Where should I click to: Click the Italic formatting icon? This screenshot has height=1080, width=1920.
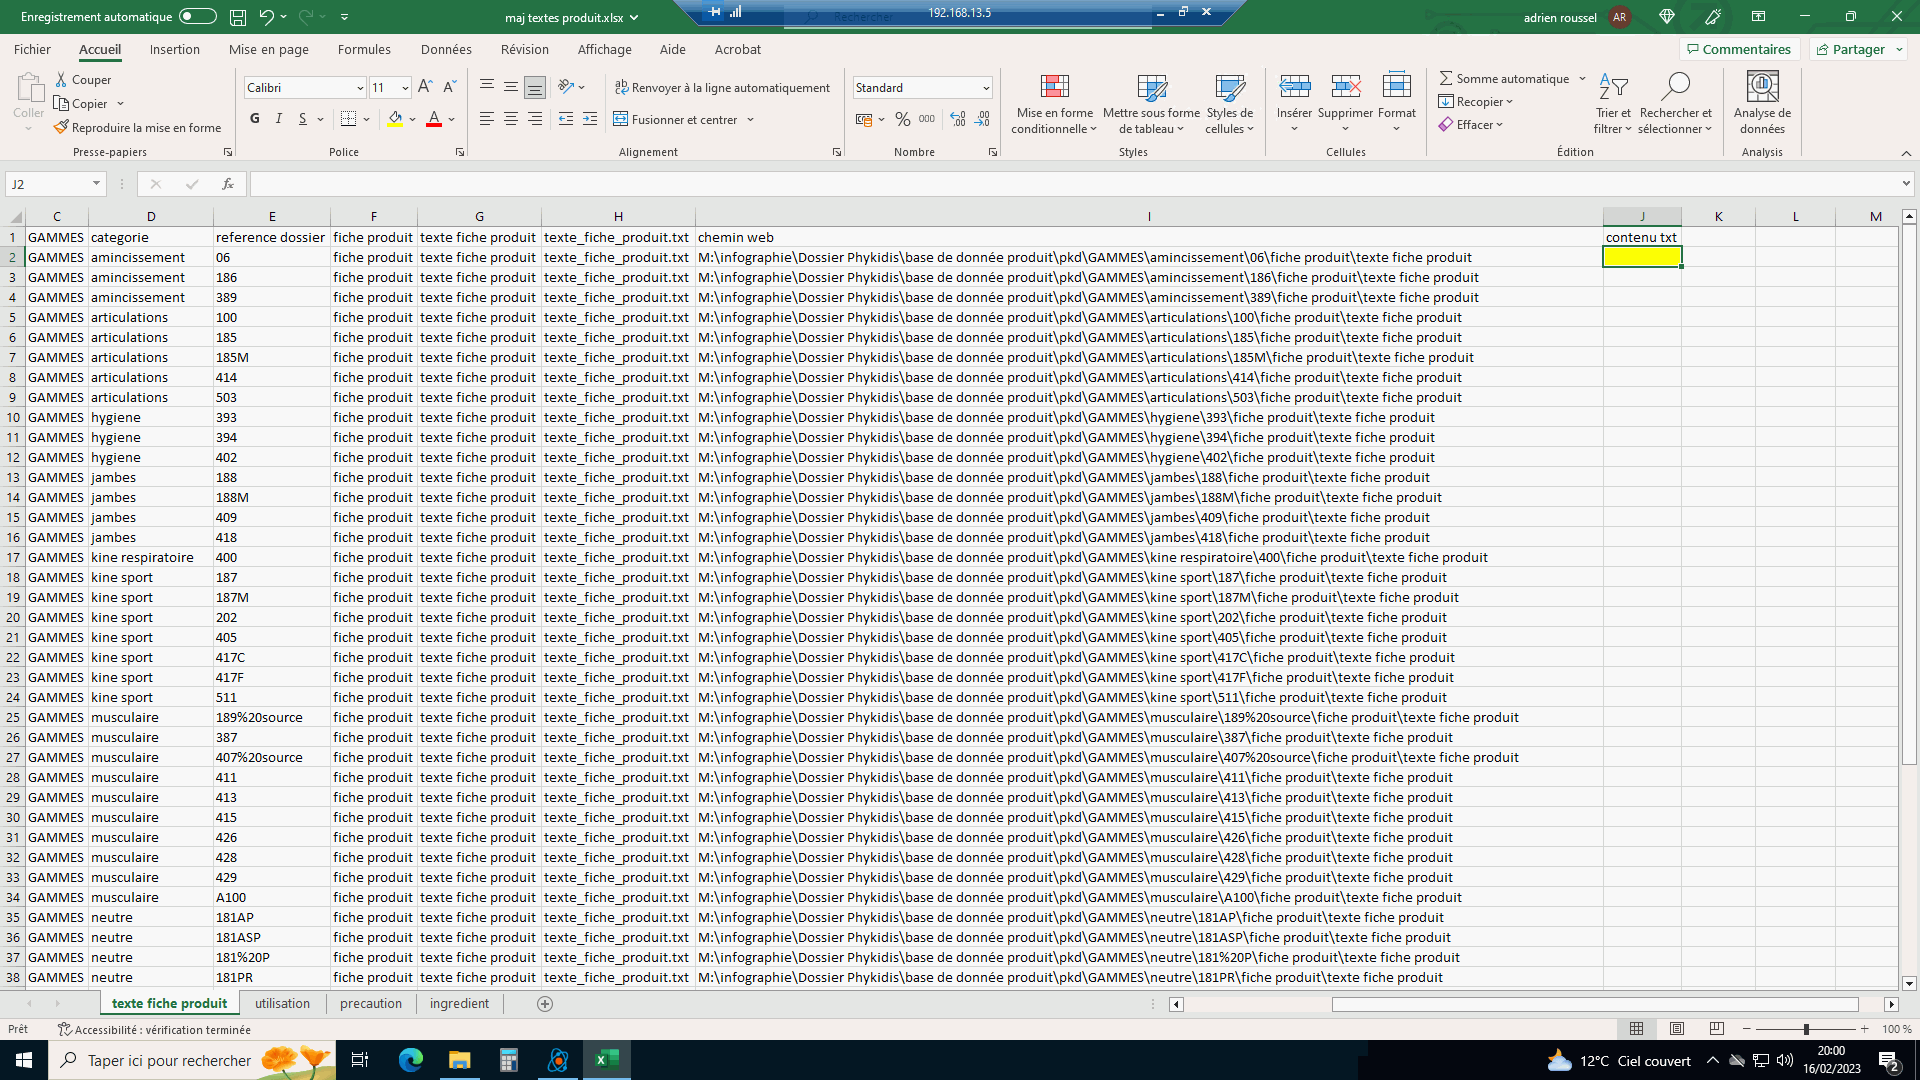coord(279,119)
